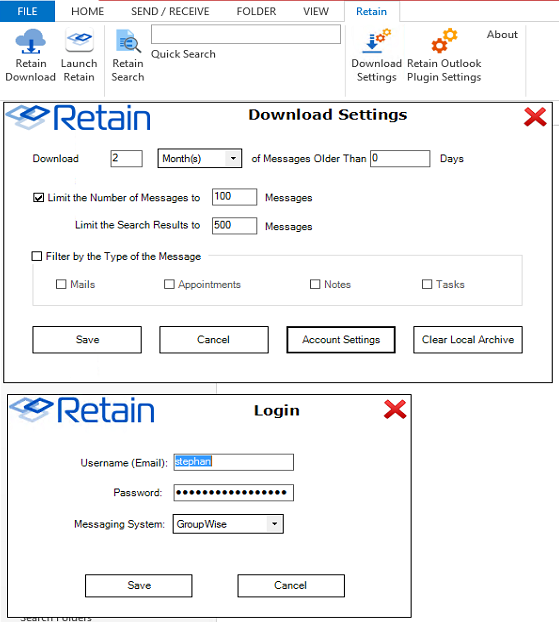Close the Login dialog with red X
Viewport: 559px width, 622px height.
click(x=395, y=410)
